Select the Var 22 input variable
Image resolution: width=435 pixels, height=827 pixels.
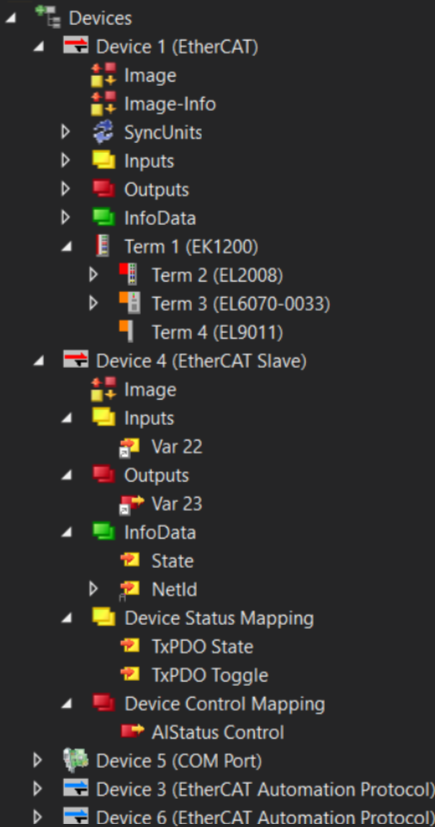177,447
